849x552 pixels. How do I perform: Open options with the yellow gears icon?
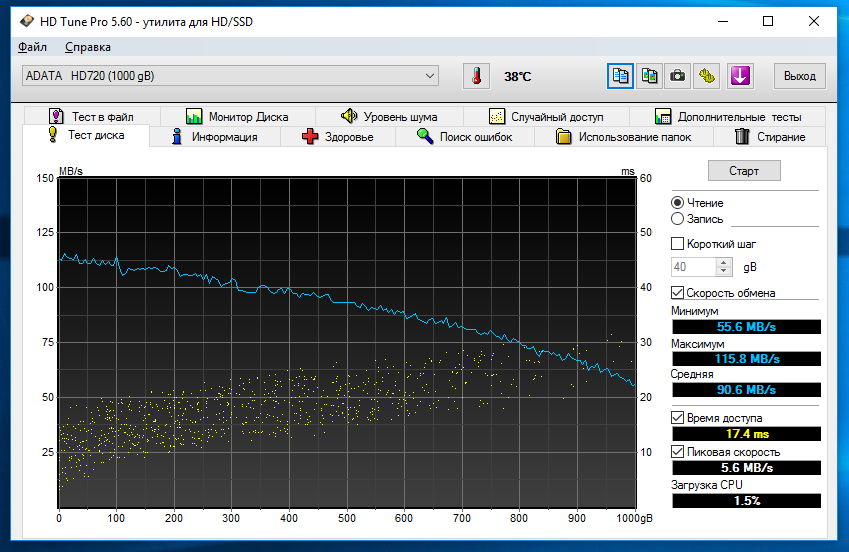click(708, 76)
